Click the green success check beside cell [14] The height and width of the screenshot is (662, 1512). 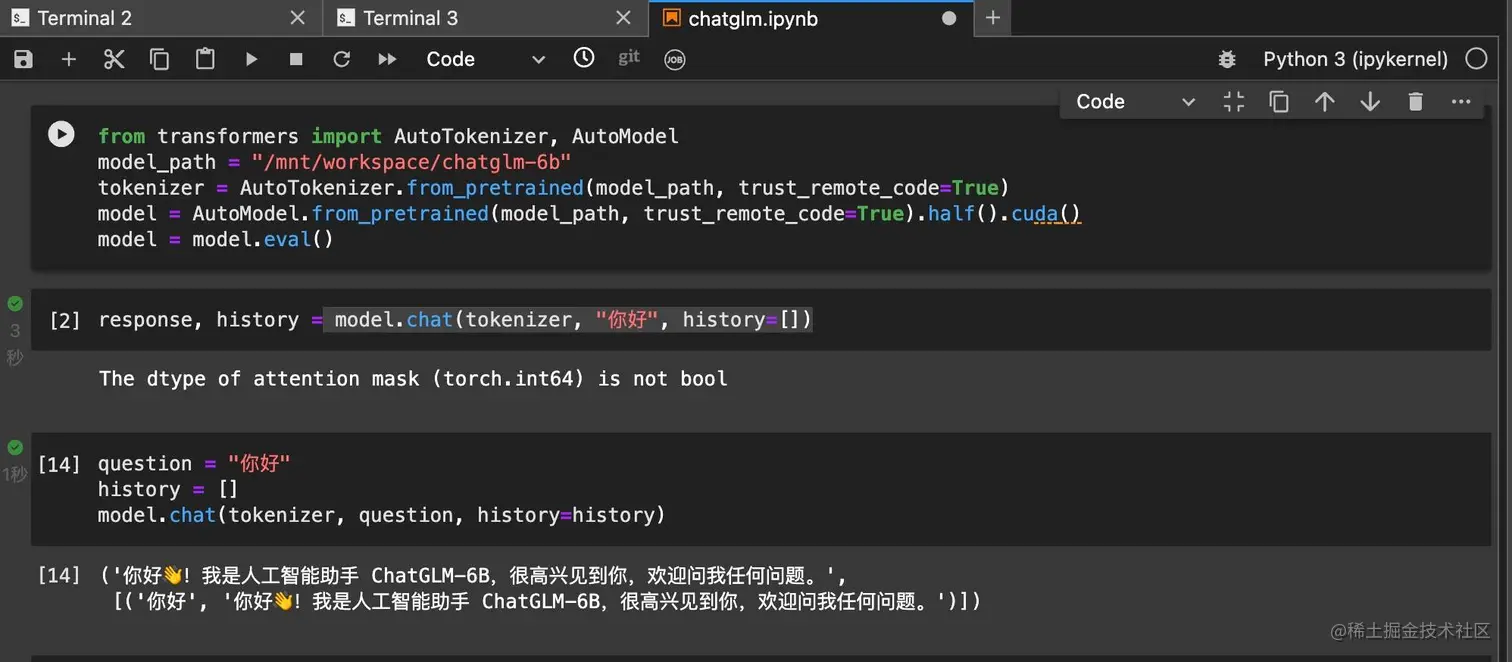point(15,447)
